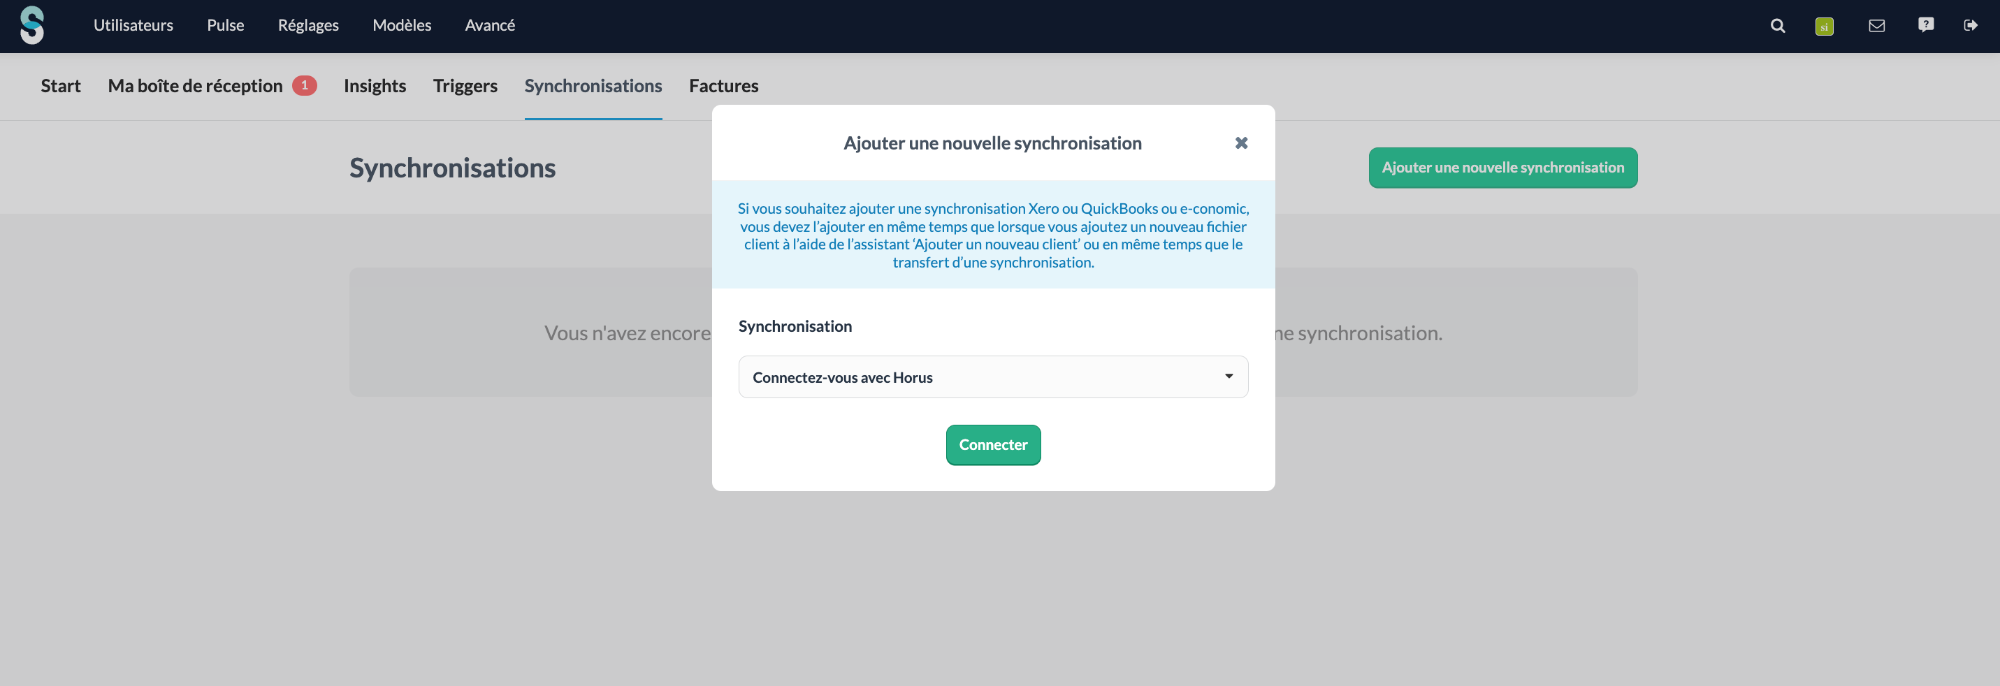The width and height of the screenshot is (2000, 686).
Task: Switch to the Insights tab
Action: (374, 86)
